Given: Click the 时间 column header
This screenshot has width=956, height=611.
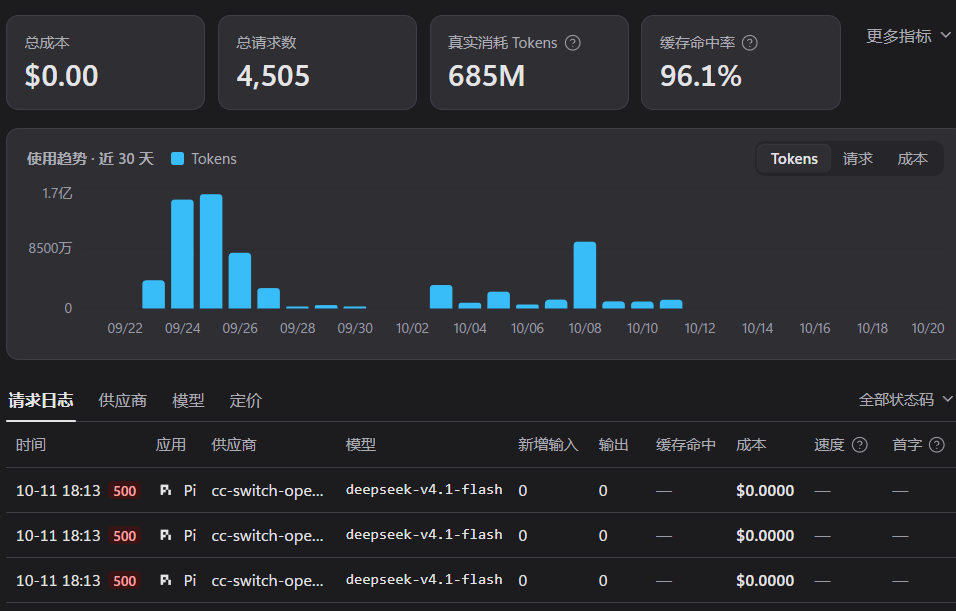Looking at the screenshot, I should pos(30,445).
